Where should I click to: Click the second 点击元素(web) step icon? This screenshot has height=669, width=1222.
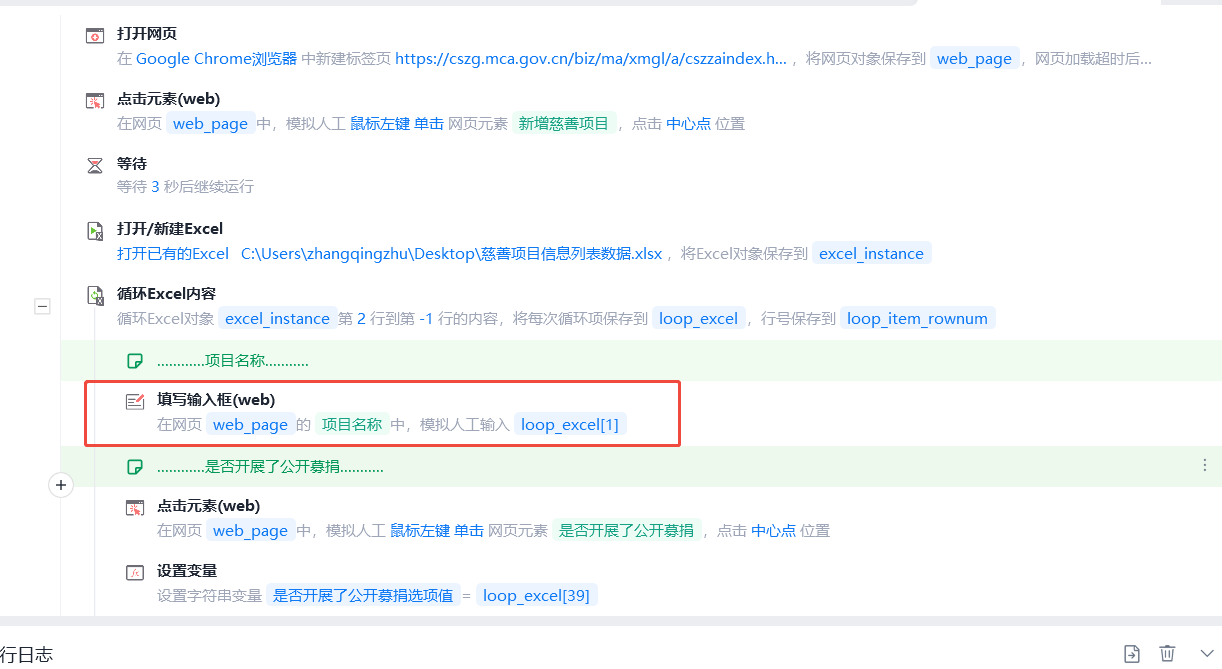click(135, 507)
